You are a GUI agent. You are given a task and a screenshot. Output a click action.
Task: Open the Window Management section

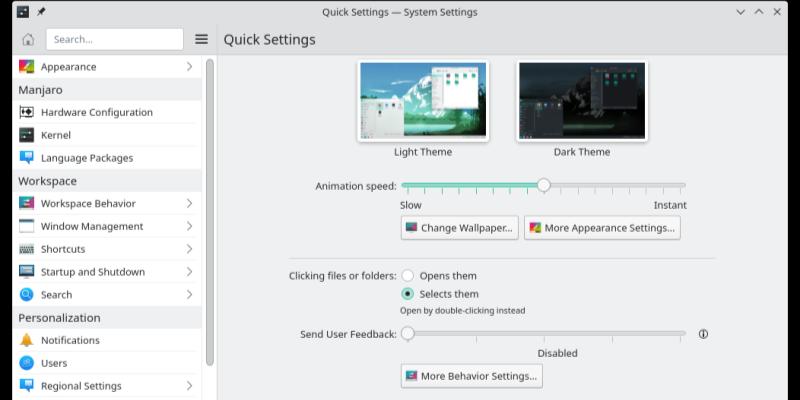92,226
